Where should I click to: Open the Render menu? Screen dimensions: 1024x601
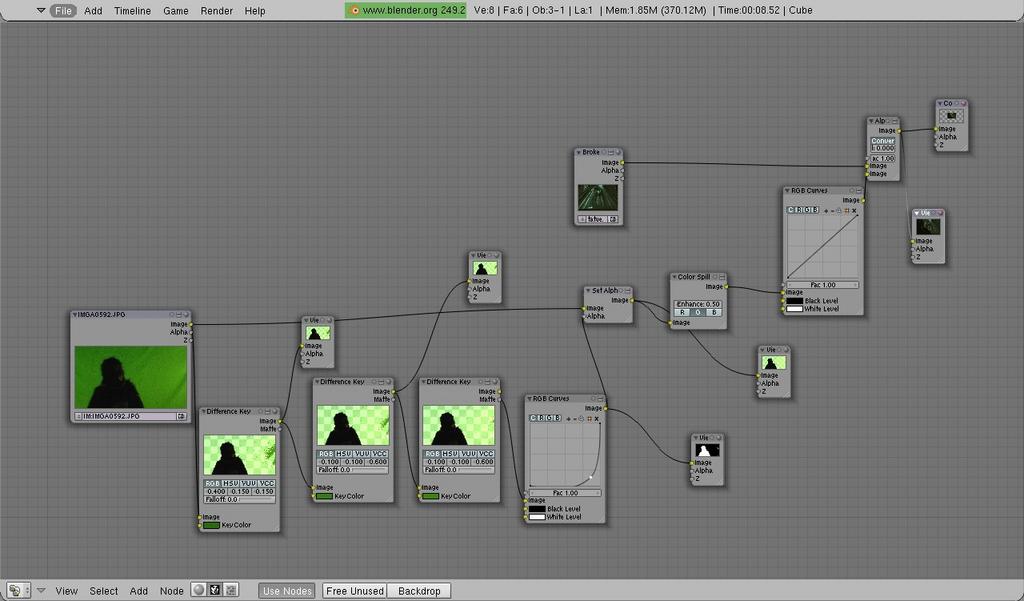coord(217,10)
